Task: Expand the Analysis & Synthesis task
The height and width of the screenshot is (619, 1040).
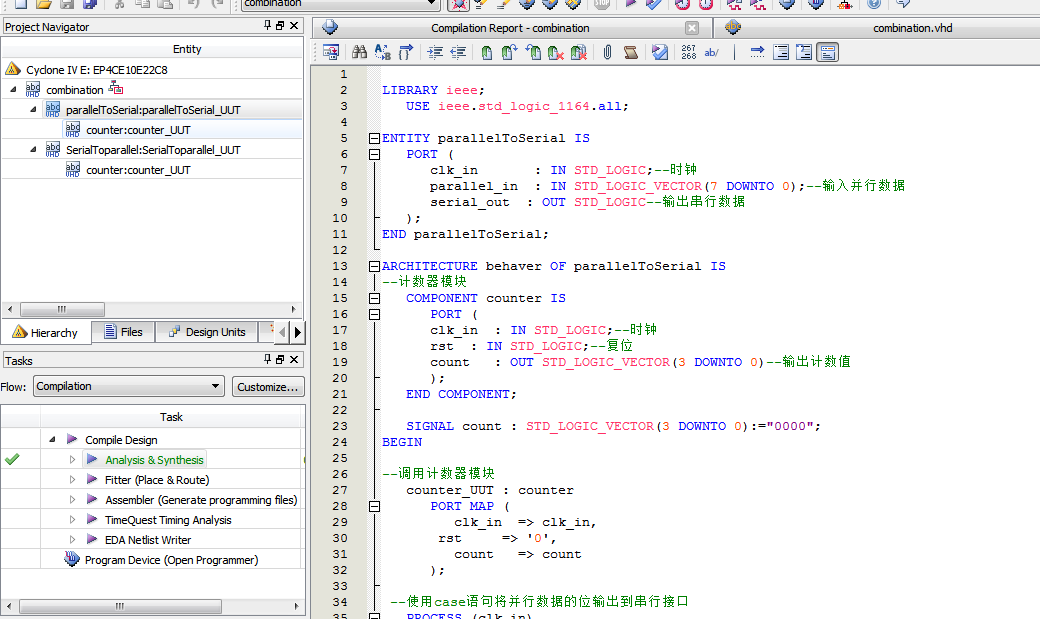Action: [x=72, y=459]
